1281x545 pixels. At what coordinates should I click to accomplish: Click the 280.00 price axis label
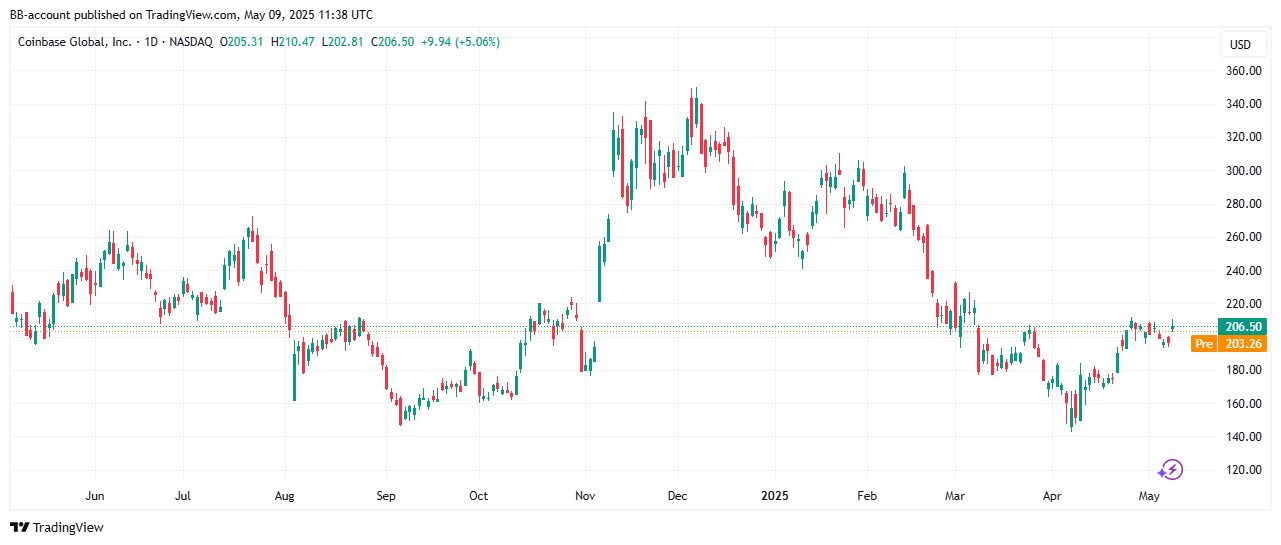[1243, 204]
